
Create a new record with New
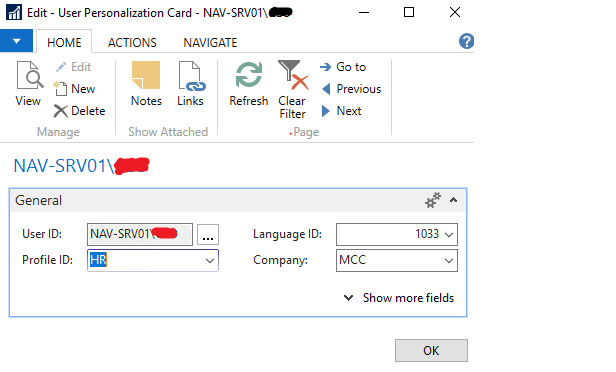[75, 89]
